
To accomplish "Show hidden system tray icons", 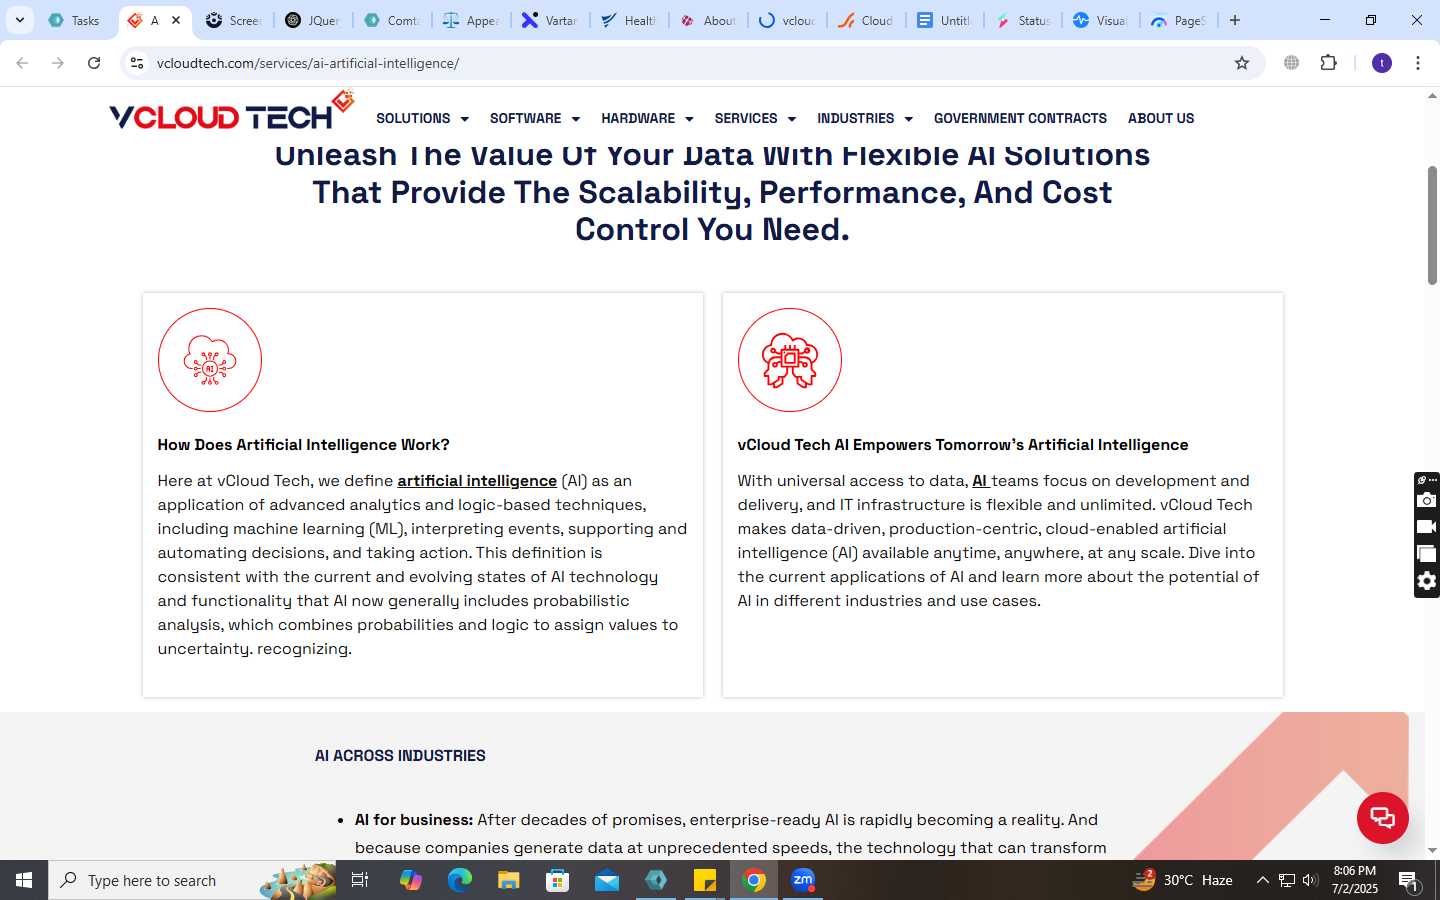I will pyautogui.click(x=1262, y=880).
